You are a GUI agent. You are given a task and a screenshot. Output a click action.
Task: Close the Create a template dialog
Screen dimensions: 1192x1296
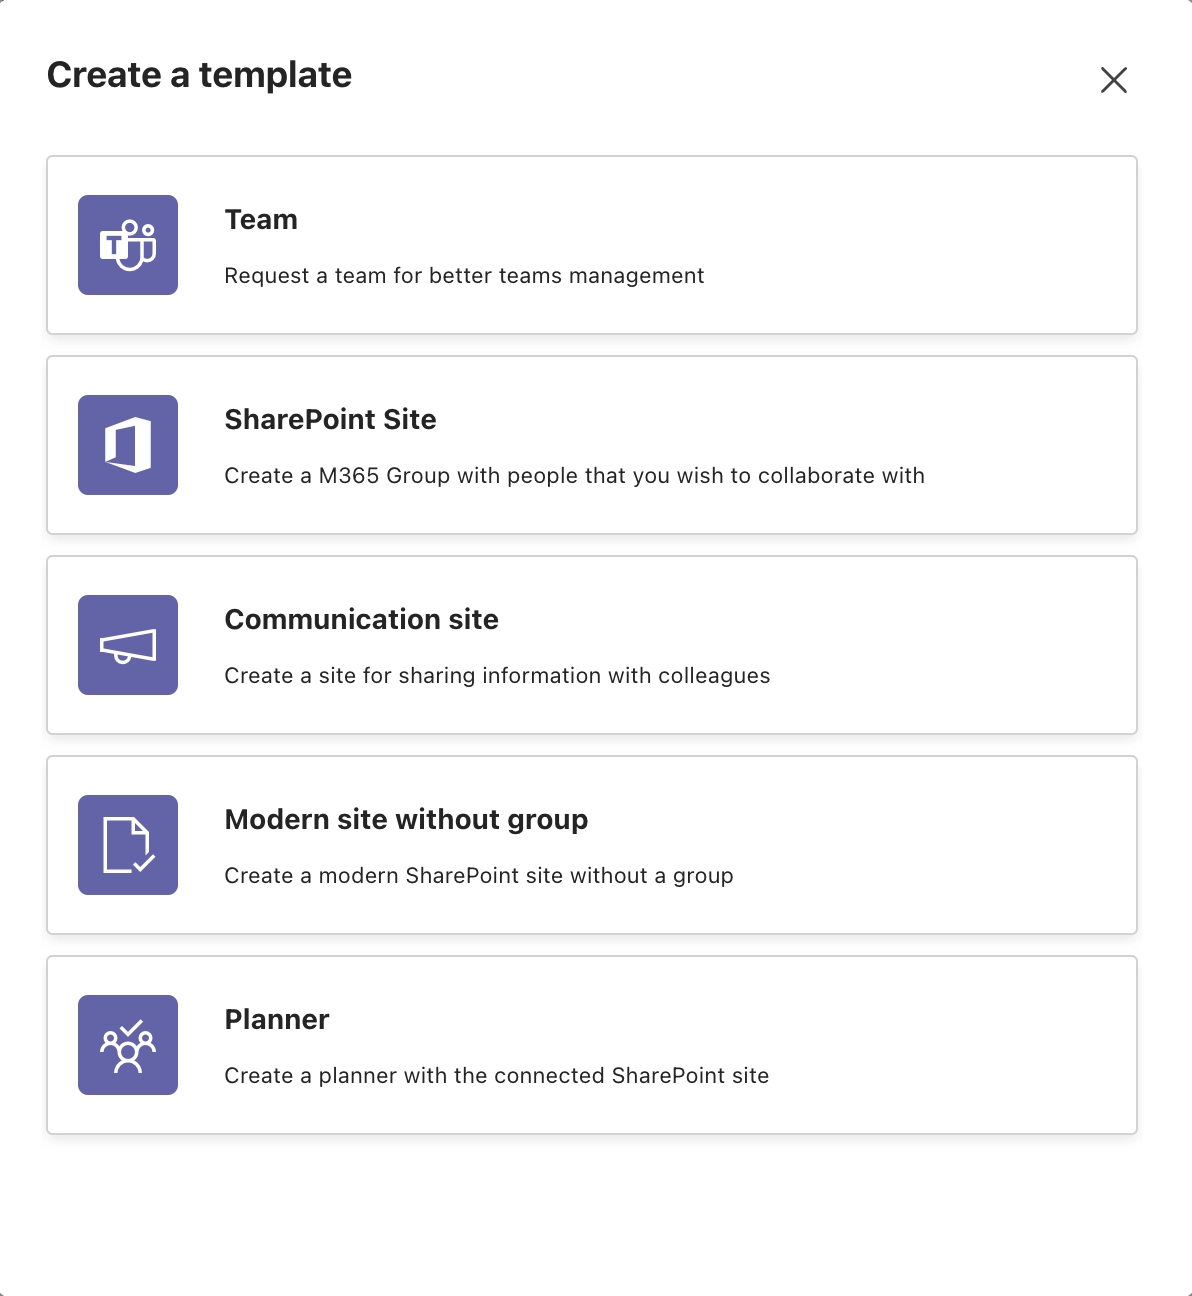pyautogui.click(x=1114, y=80)
